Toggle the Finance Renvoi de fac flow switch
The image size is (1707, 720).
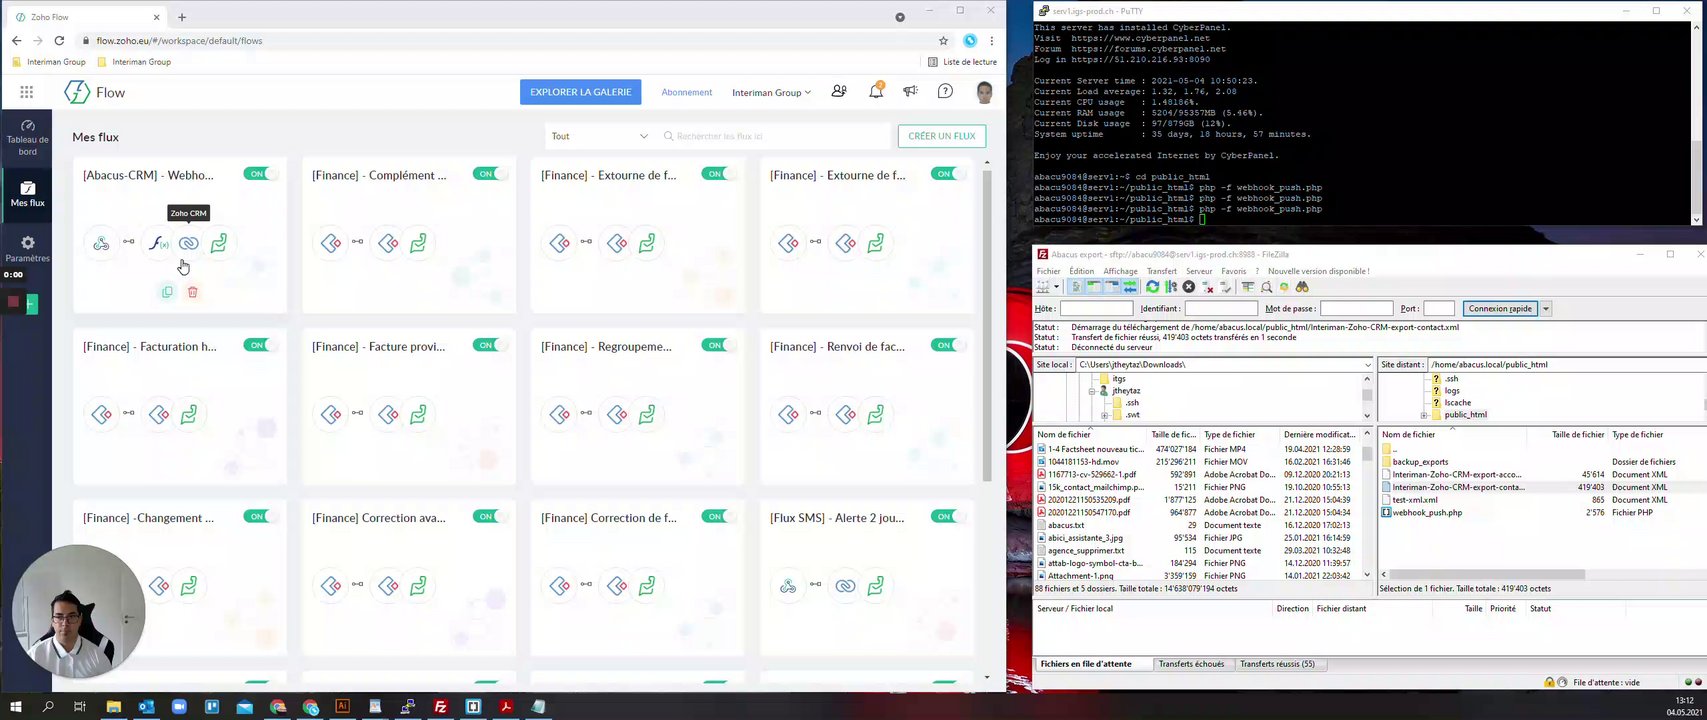click(x=948, y=345)
